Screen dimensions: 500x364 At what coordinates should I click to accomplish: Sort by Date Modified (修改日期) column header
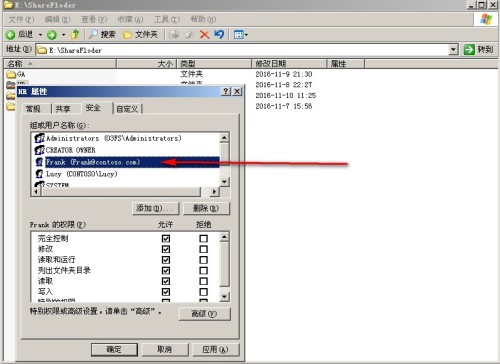[289, 64]
